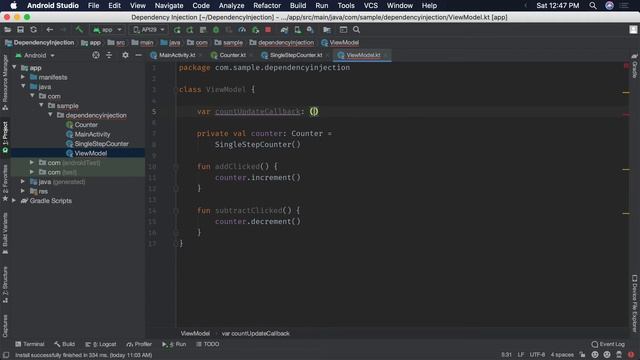Hide the Project panel with minus icon

pyautogui.click(x=138, y=55)
